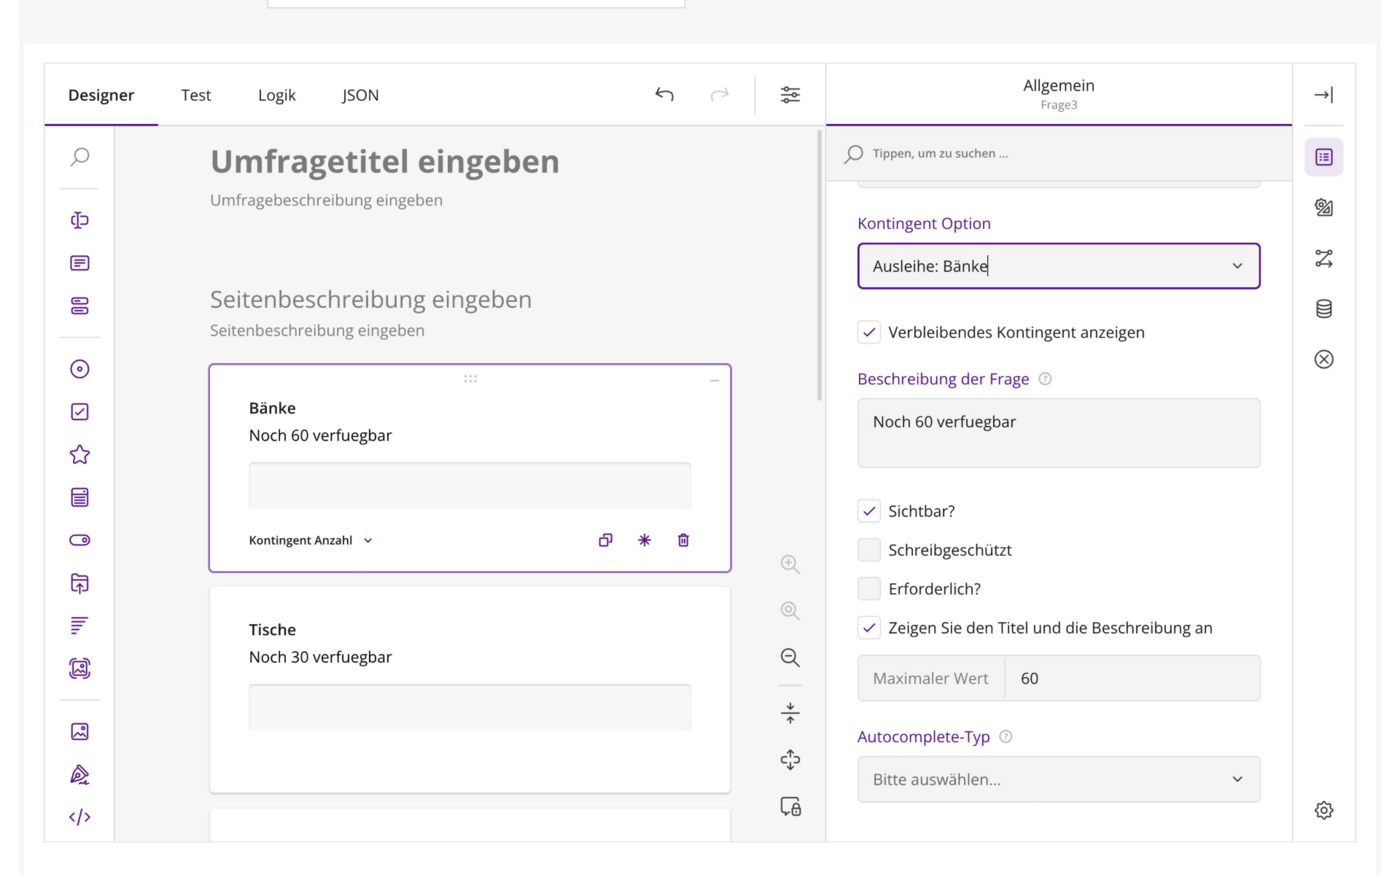
Task: Add a ranking question from toolbox
Action: click(x=80, y=626)
